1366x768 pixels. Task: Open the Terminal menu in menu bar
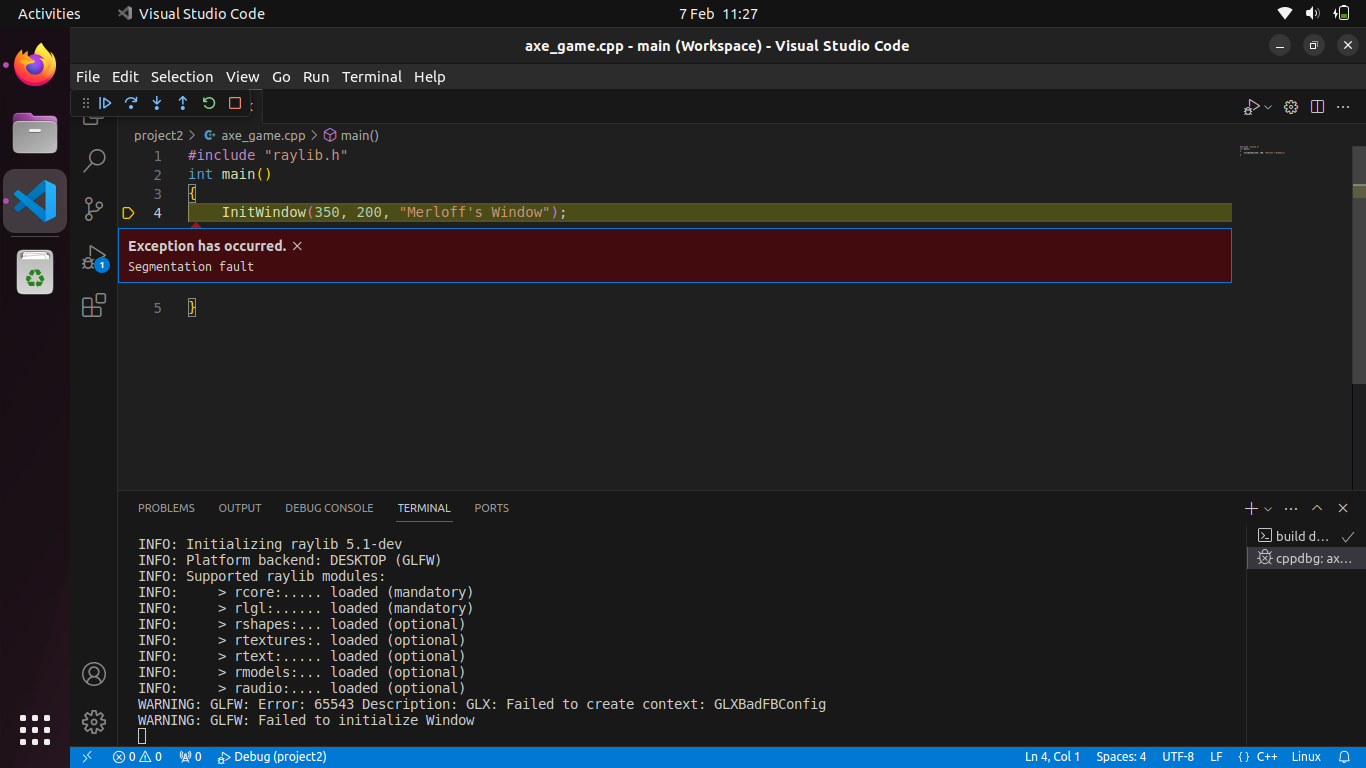point(371,77)
